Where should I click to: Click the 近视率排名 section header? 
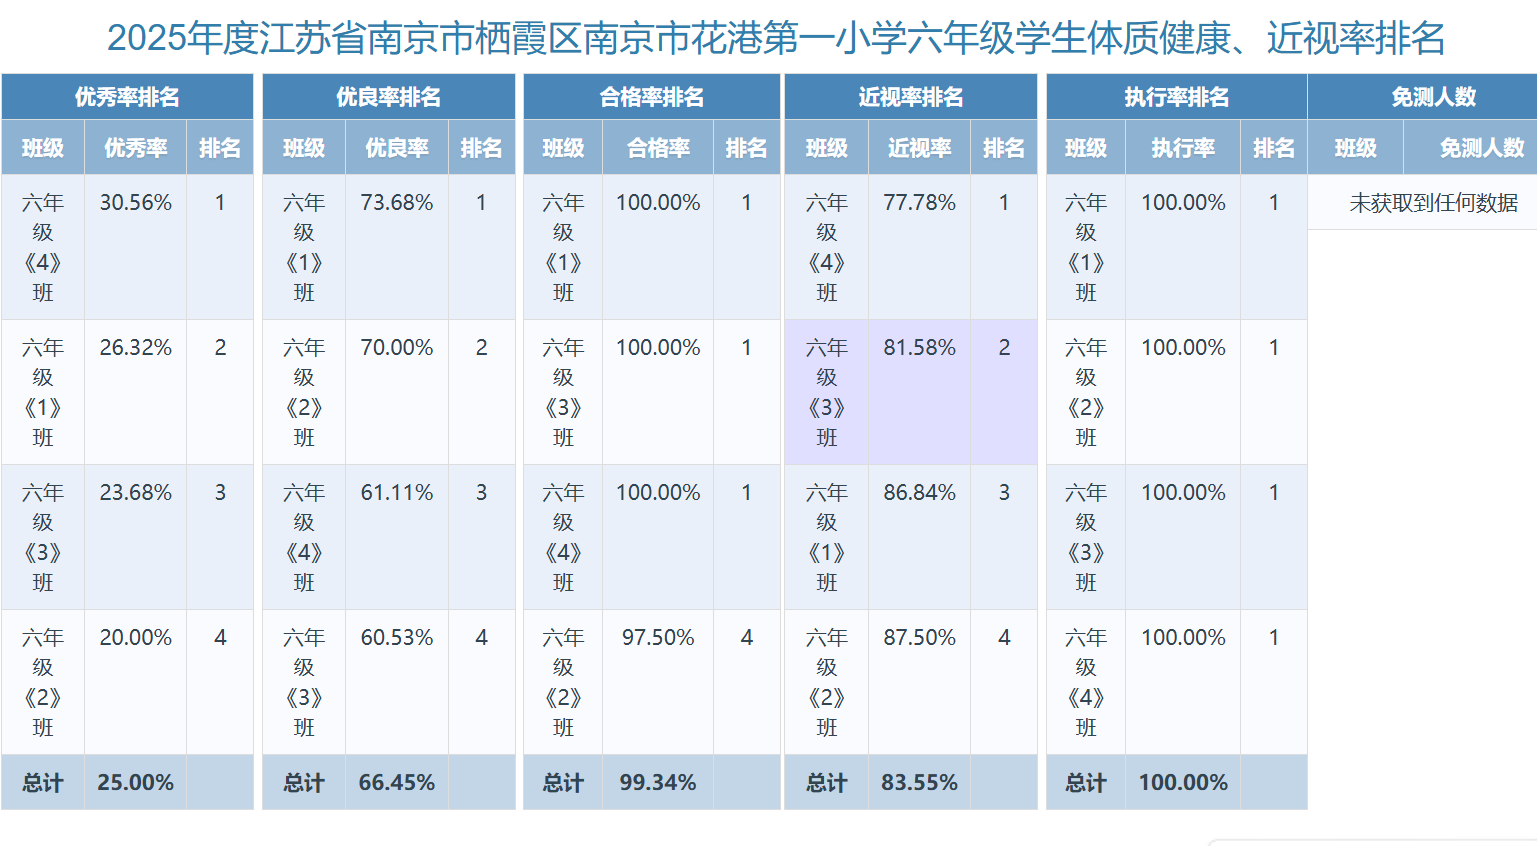(910, 97)
